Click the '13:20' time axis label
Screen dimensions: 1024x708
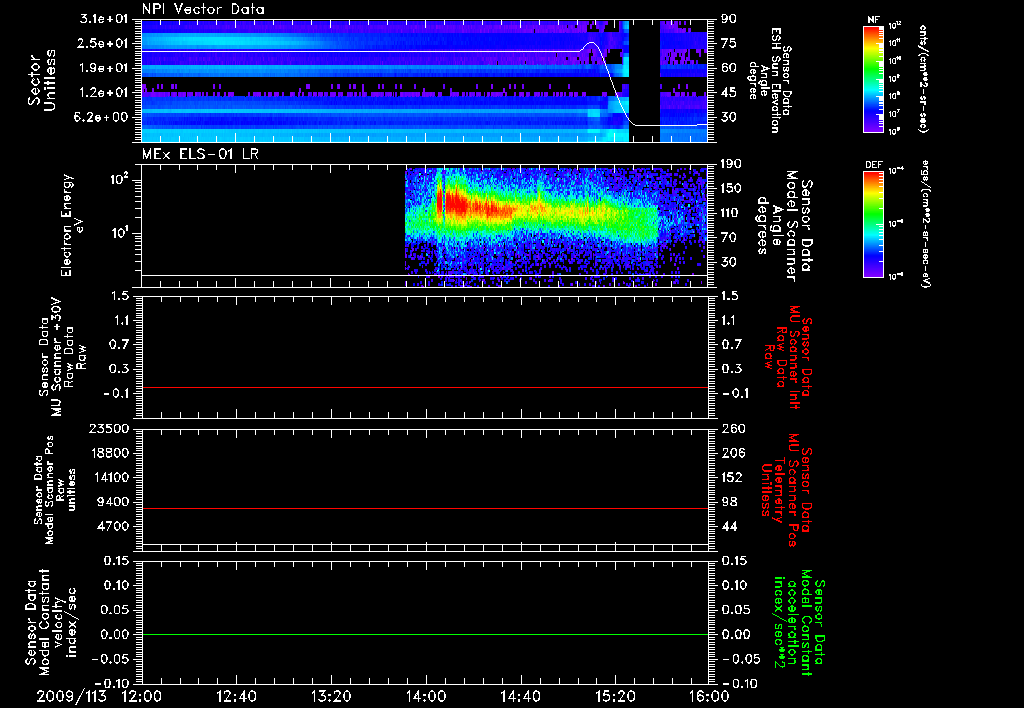pyautogui.click(x=331, y=697)
